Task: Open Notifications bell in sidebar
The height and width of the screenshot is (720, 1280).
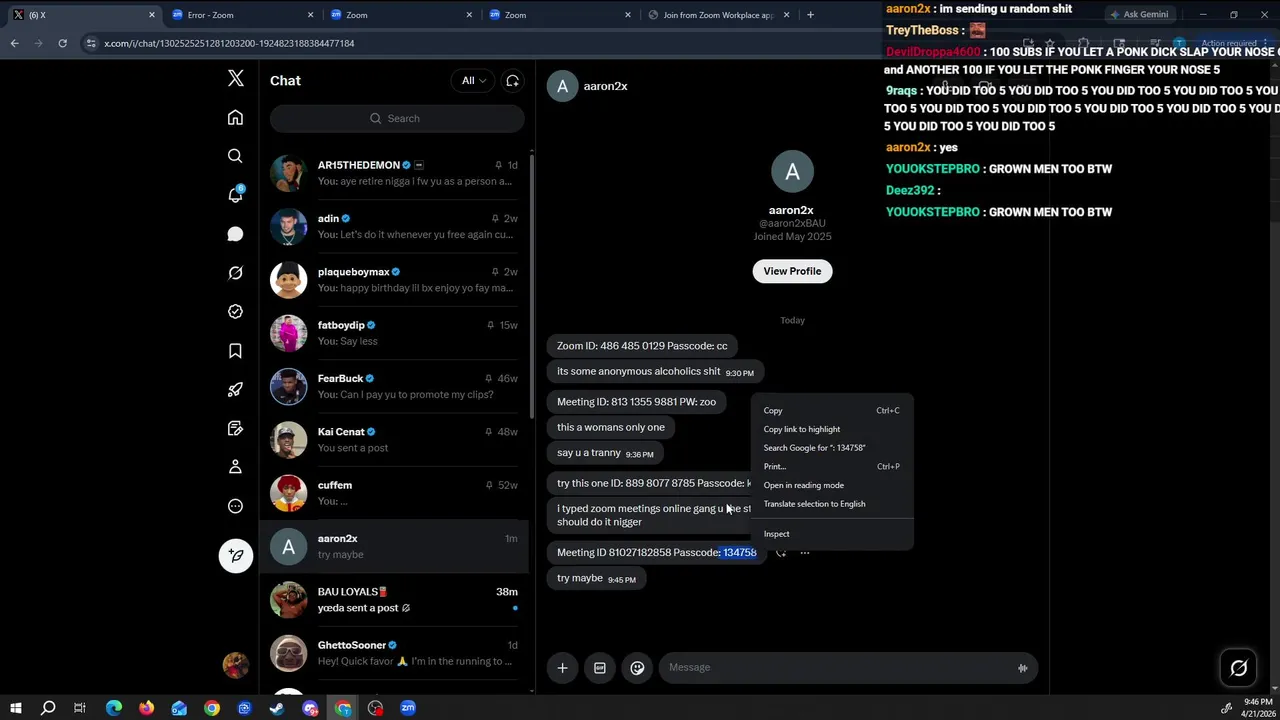Action: pos(235,195)
